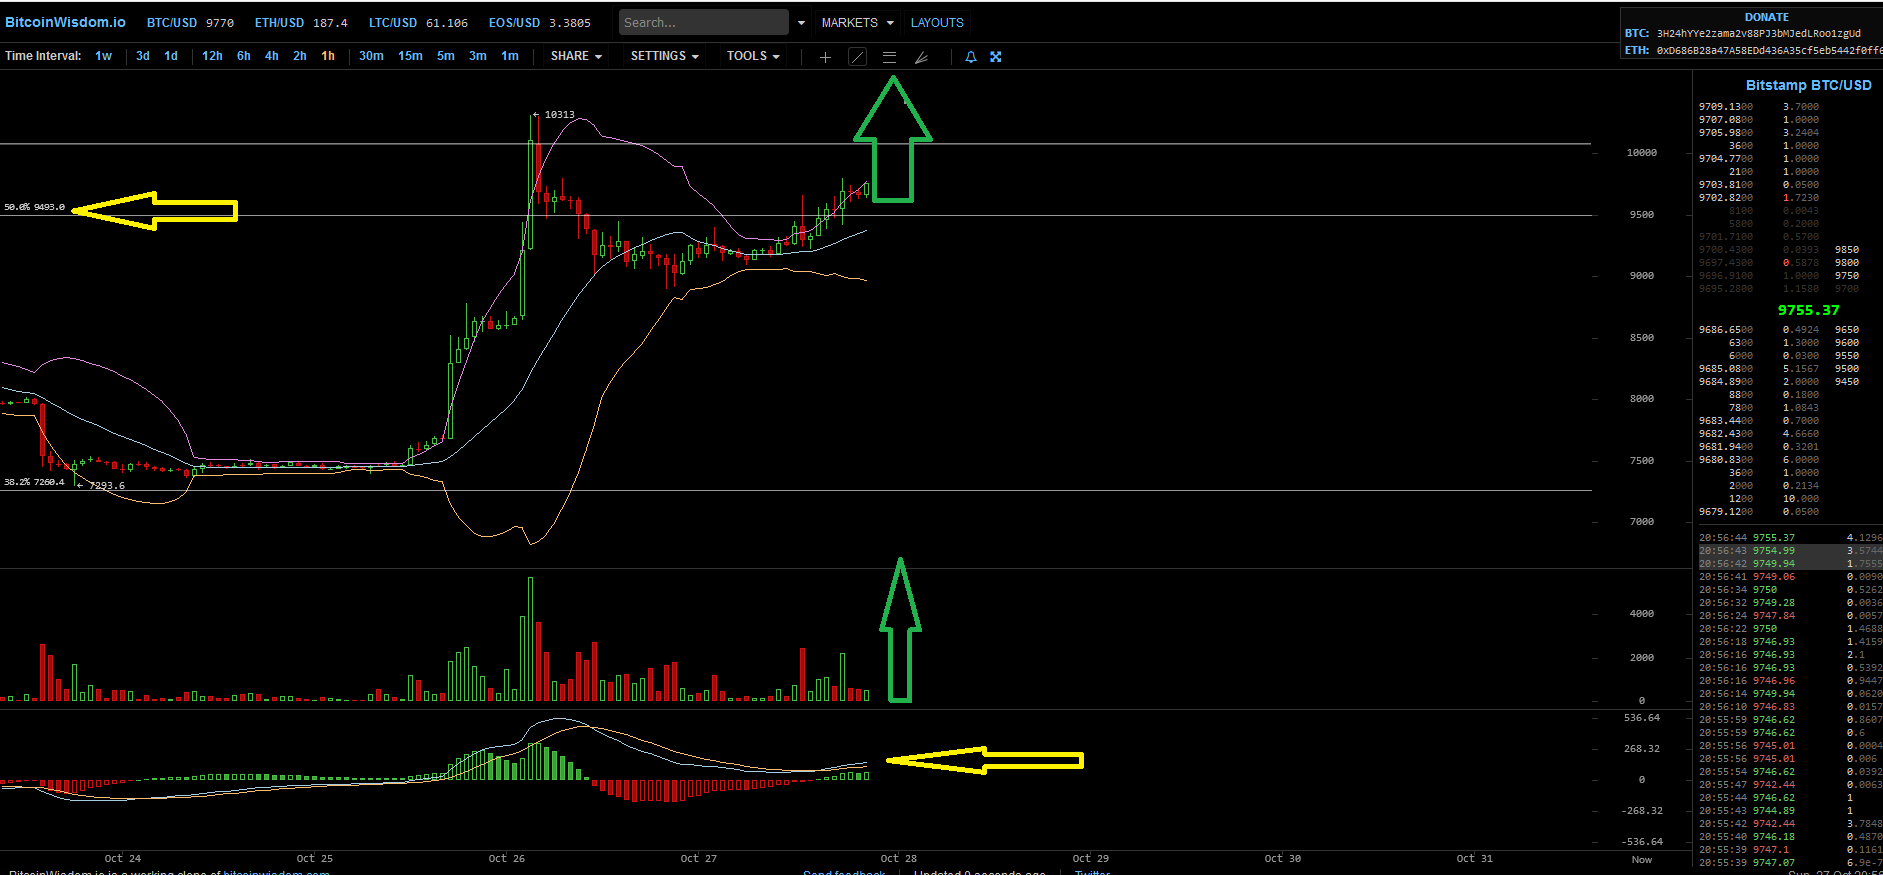
Task: Switch time interval to 3d
Action: (143, 56)
